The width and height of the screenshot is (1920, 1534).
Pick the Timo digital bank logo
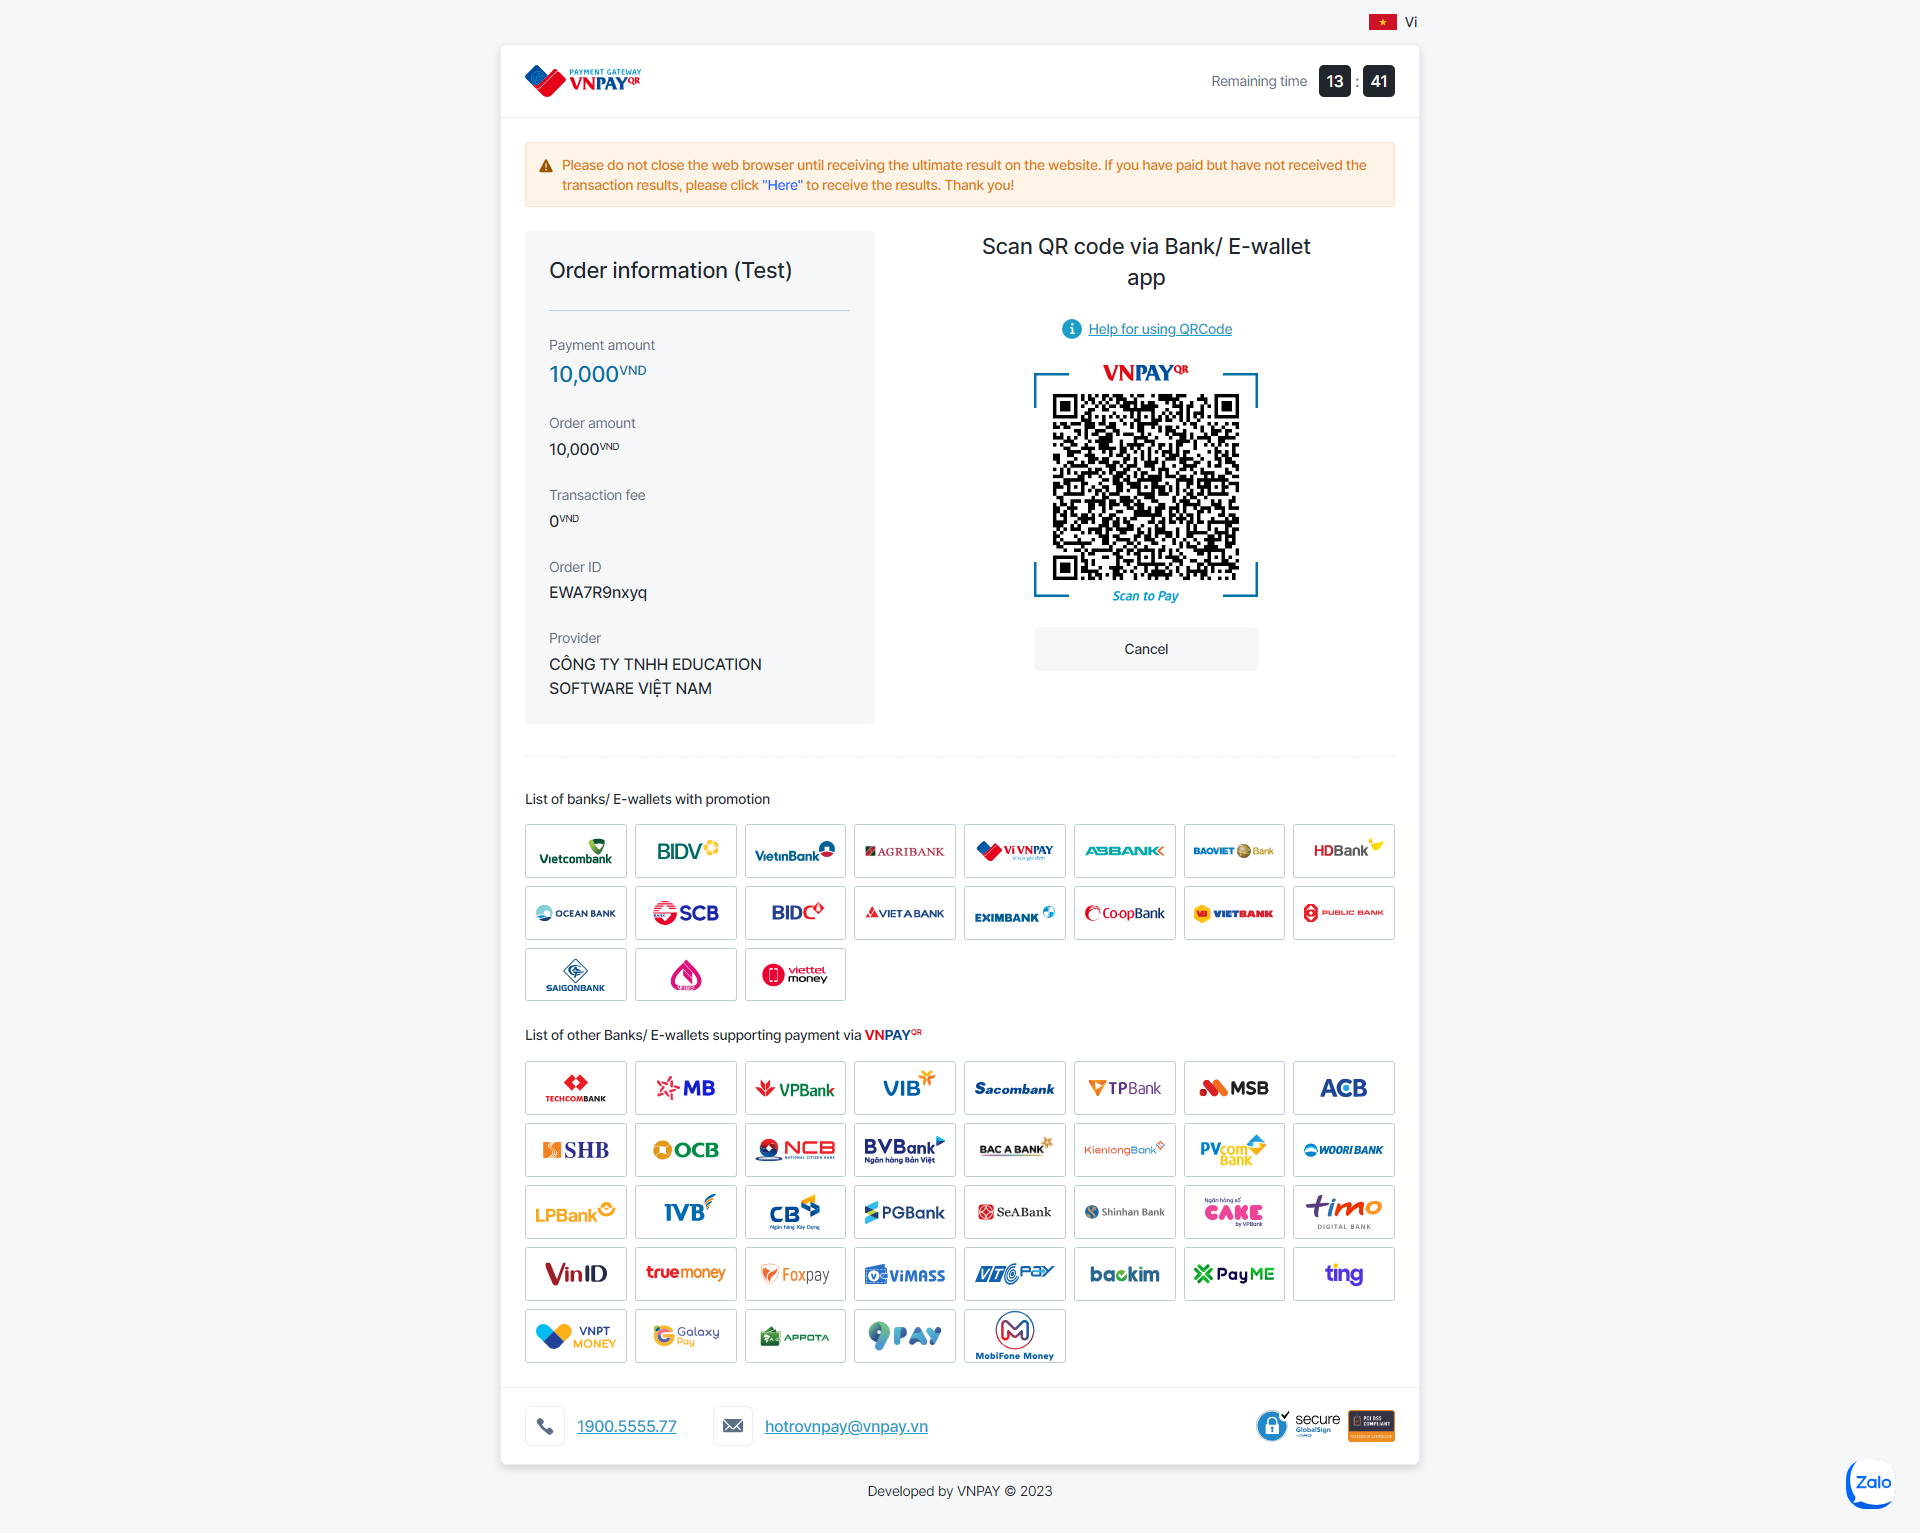(1343, 1212)
